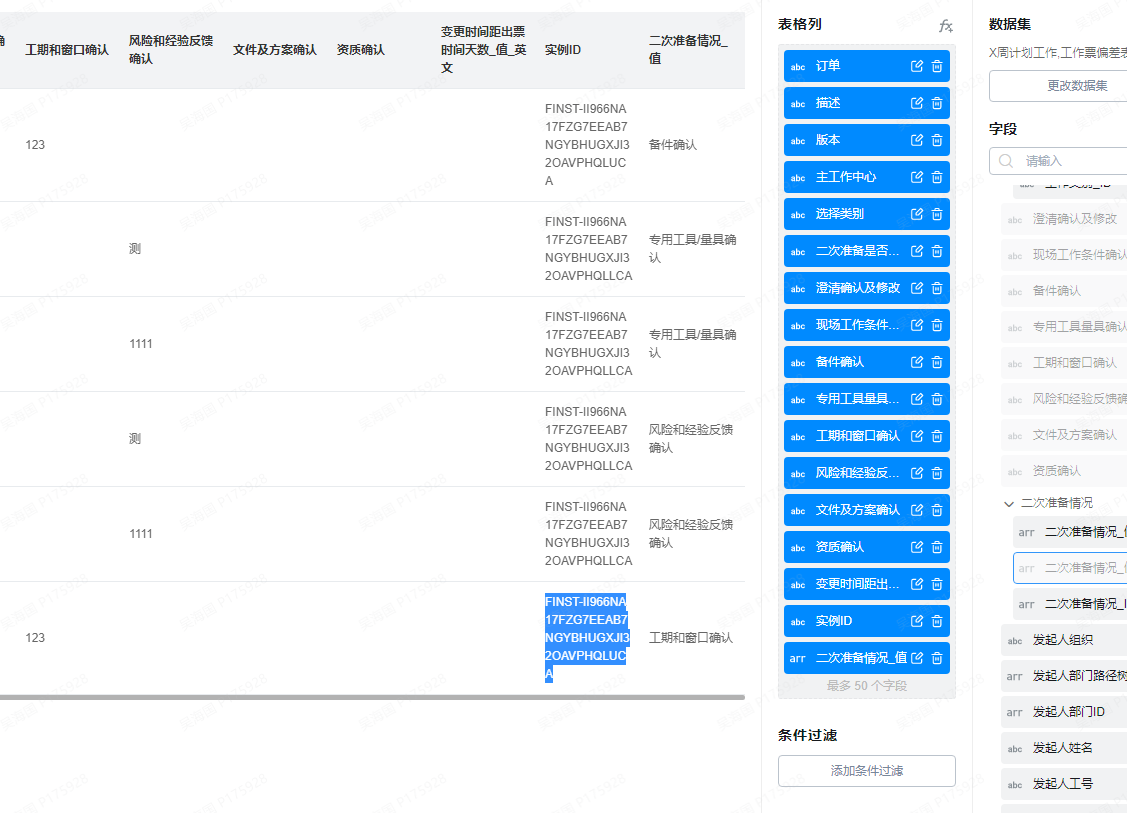Select the highlighted arr 二次准备情况 sub-field

pyautogui.click(x=1070, y=568)
